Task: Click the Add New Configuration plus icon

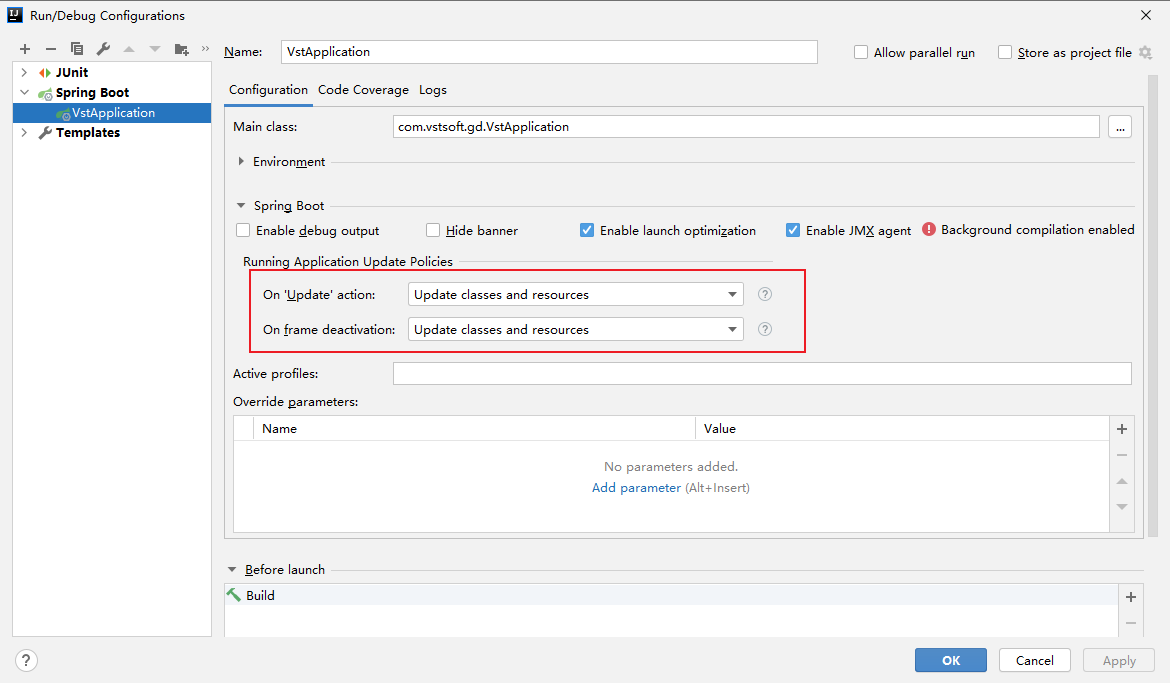Action: pos(25,49)
